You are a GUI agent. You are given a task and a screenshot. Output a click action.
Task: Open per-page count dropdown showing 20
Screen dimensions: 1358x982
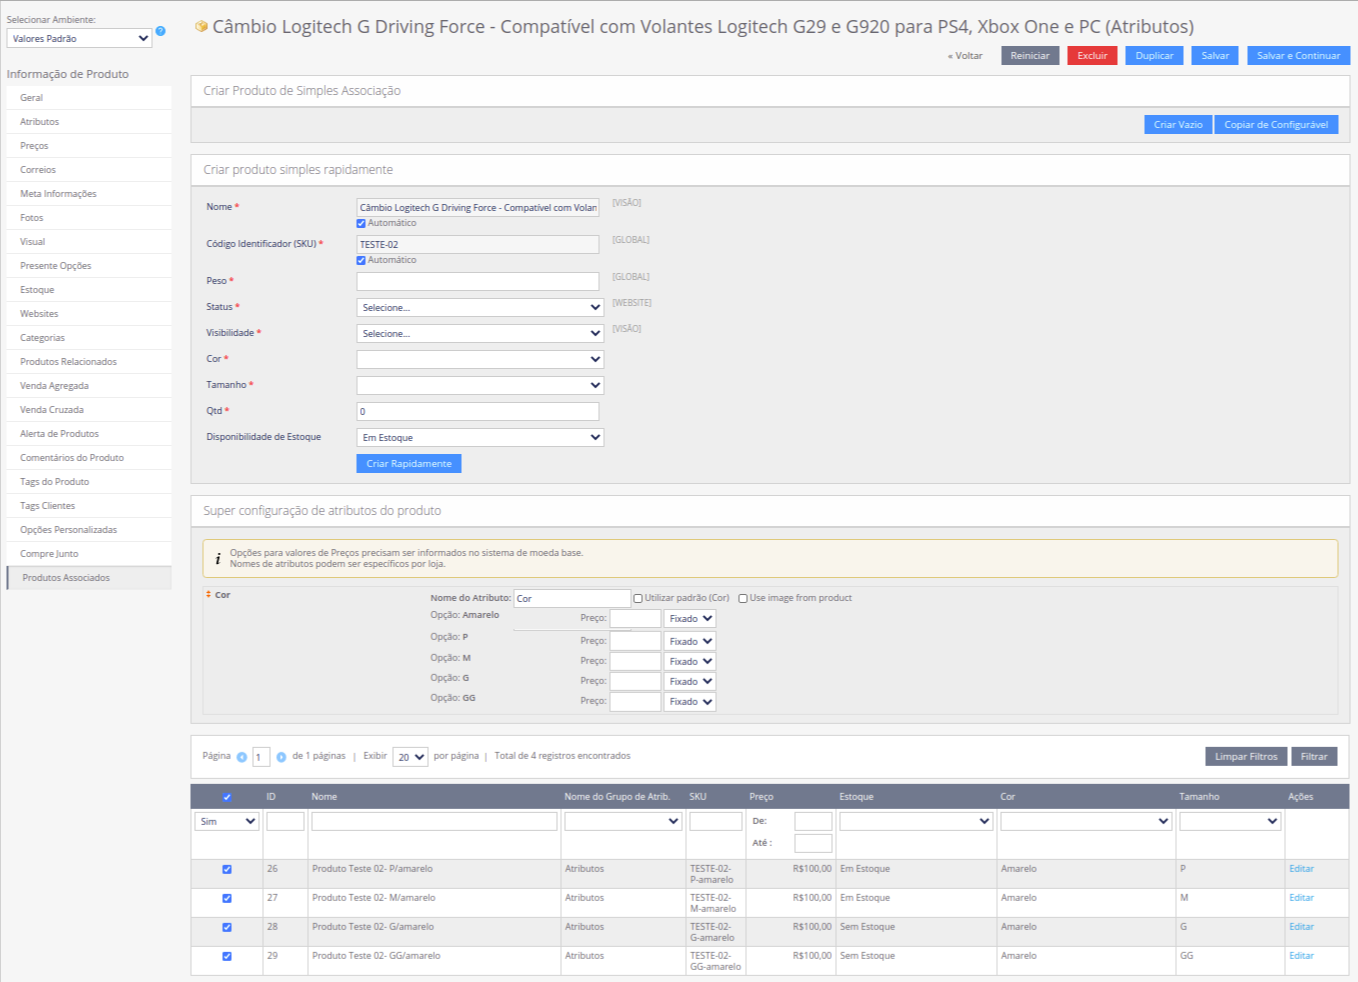pos(410,757)
